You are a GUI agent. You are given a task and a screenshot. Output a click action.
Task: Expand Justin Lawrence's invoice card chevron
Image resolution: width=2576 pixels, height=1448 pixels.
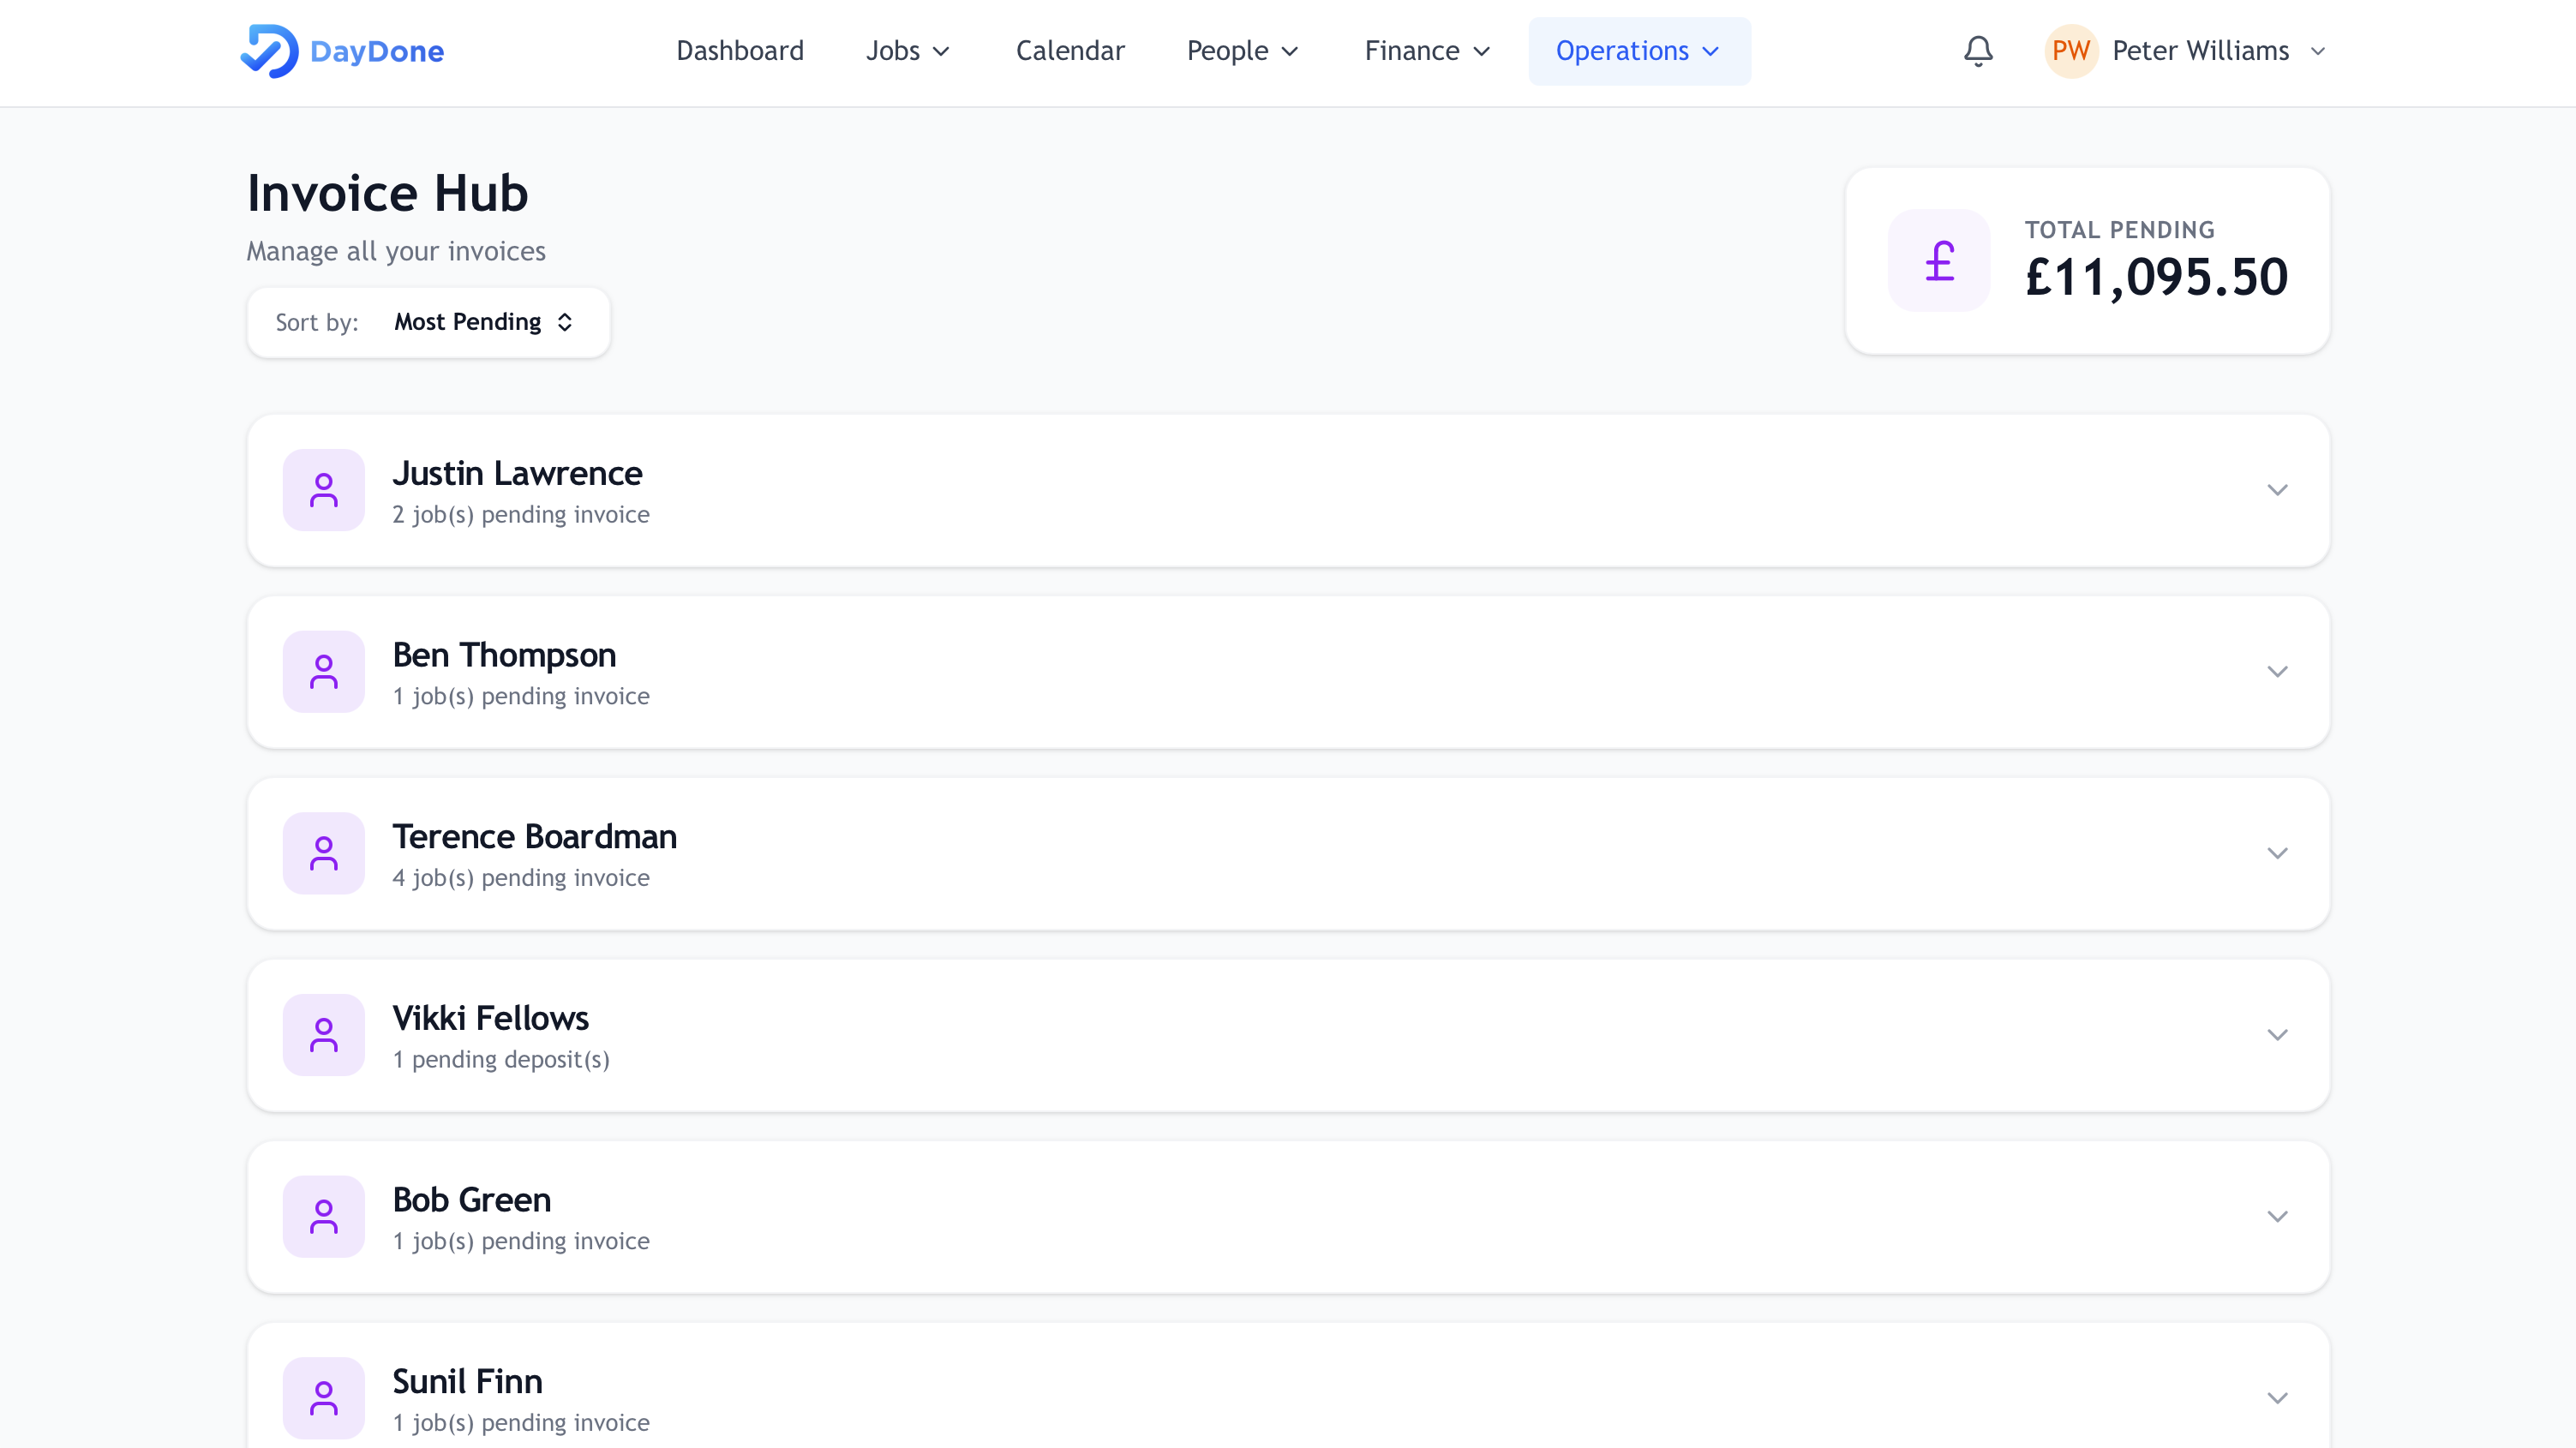pos(2277,490)
